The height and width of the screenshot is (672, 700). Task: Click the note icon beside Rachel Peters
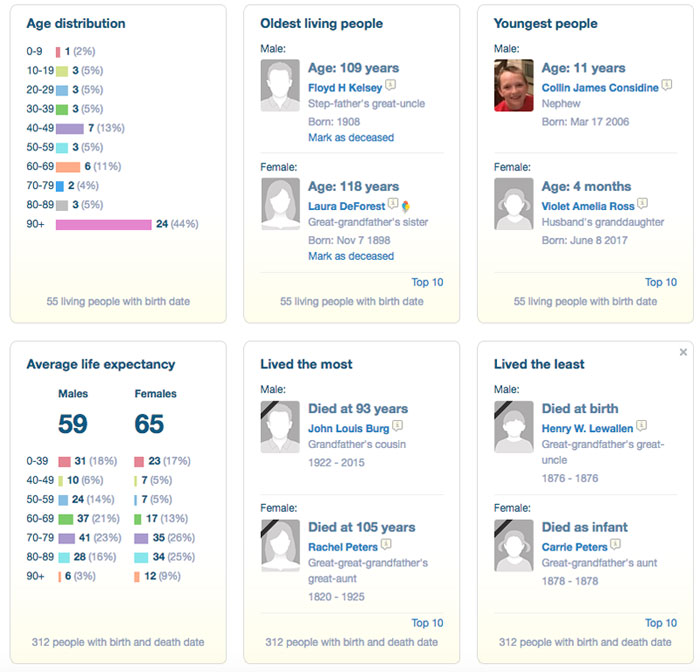click(386, 544)
